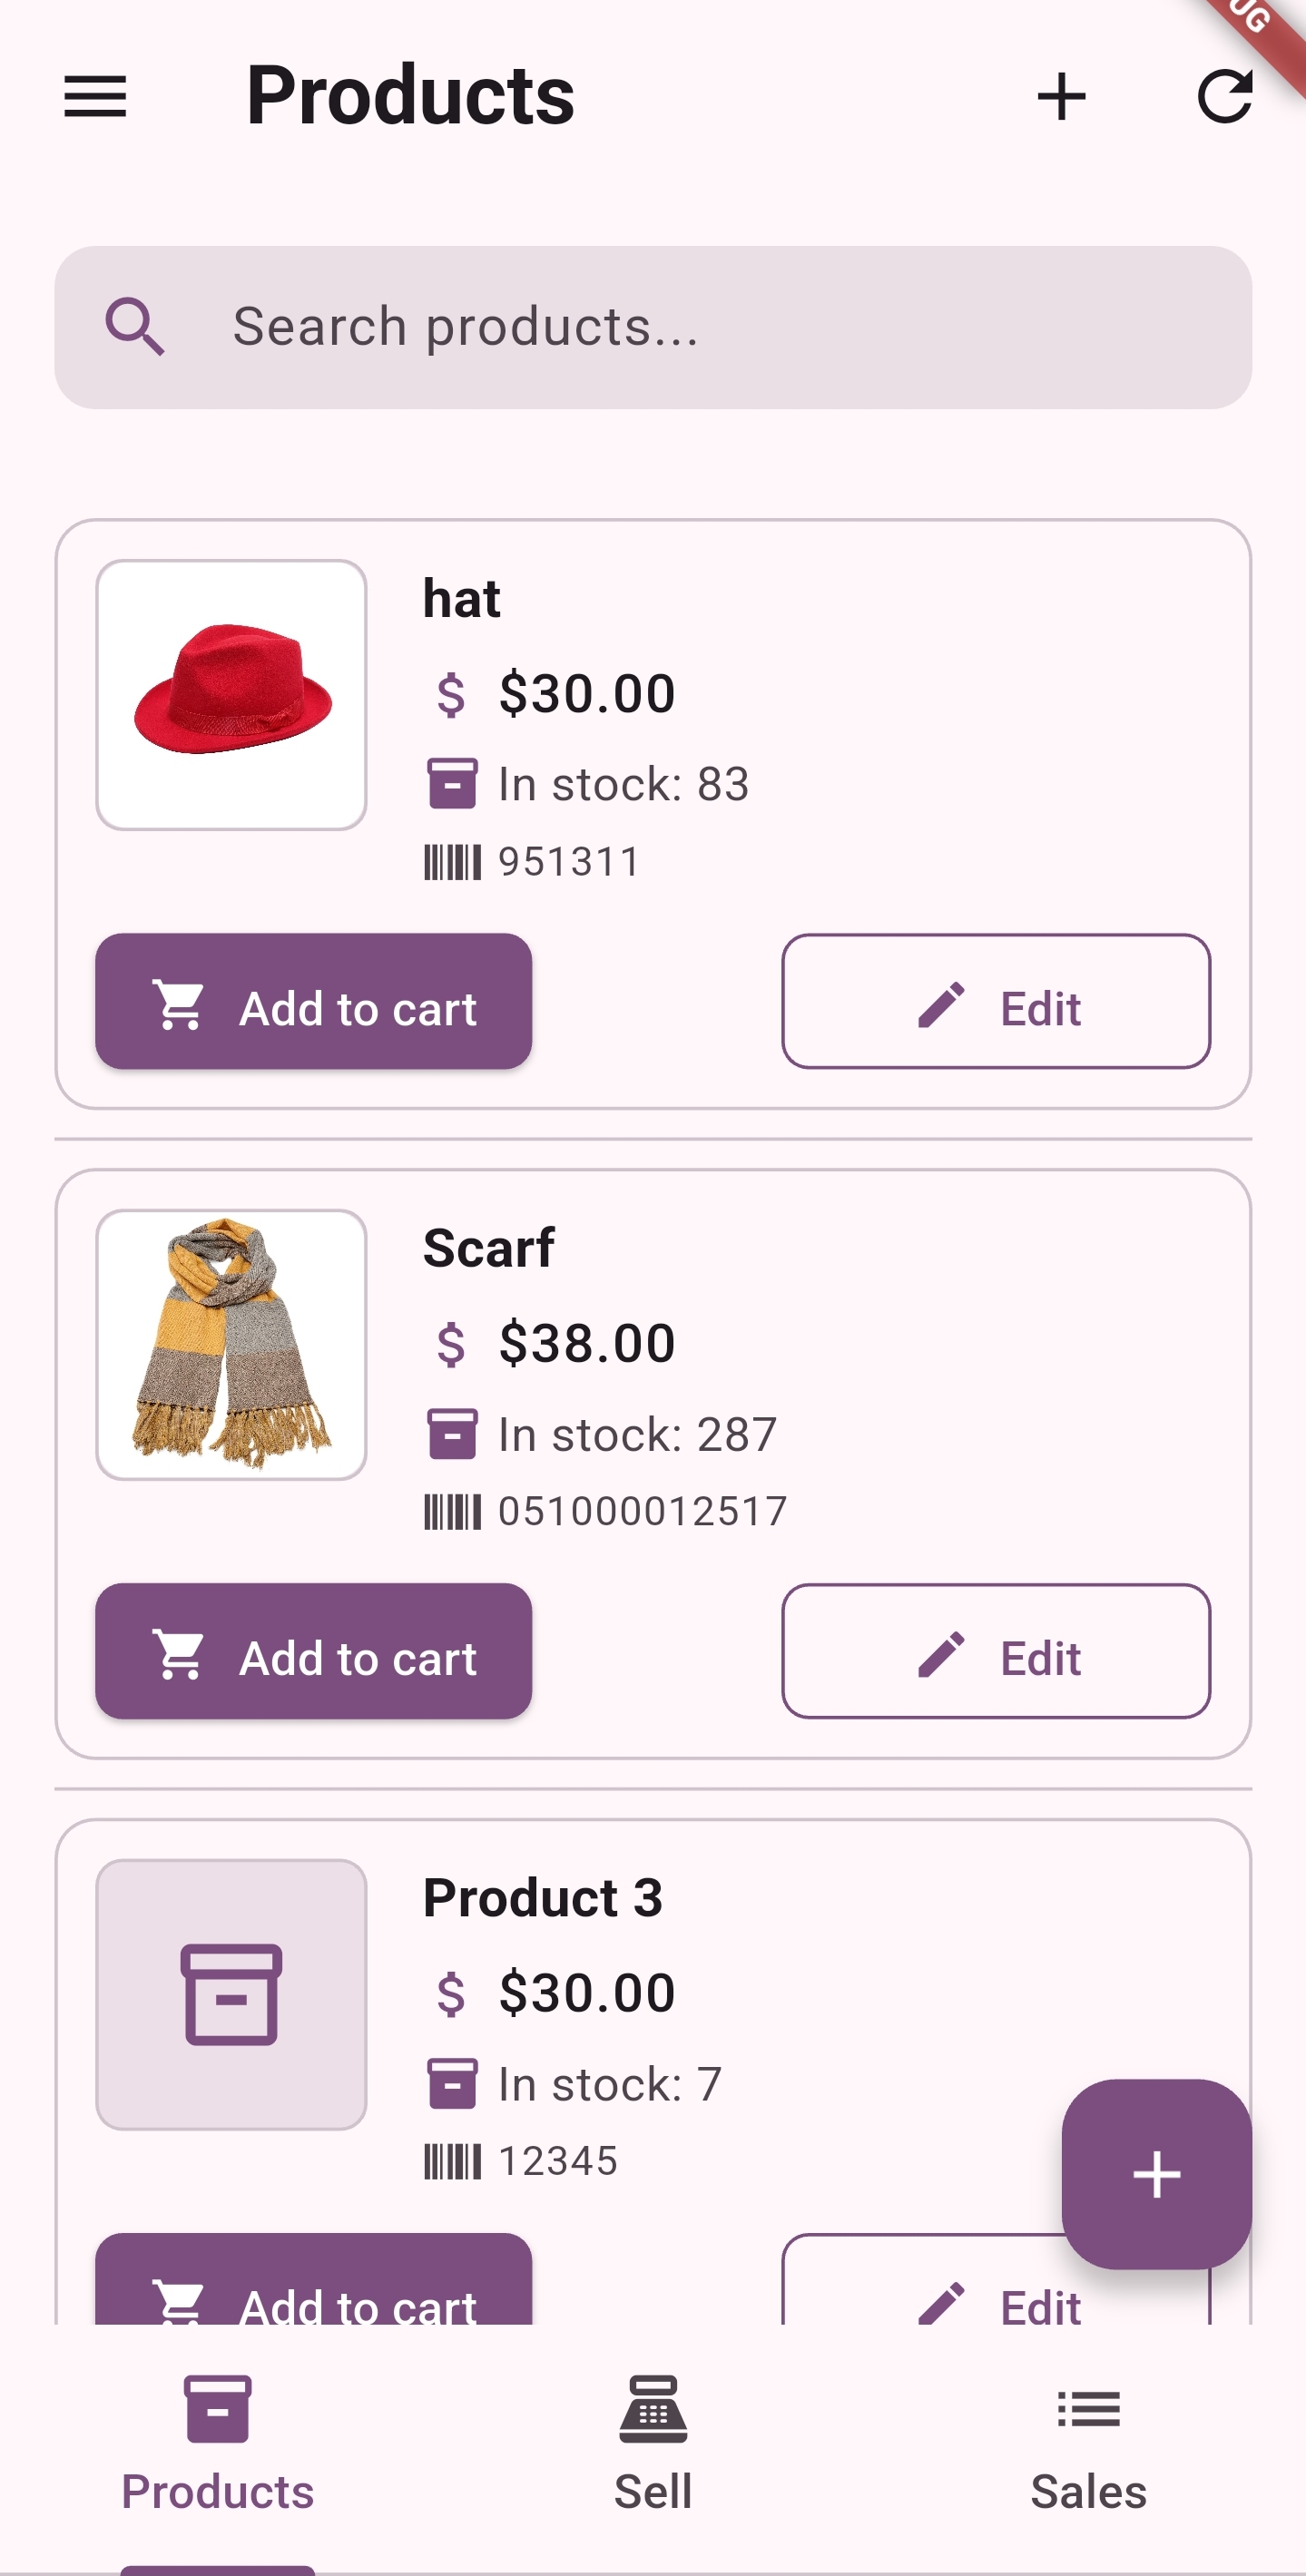Click the refresh icon in header

point(1225,97)
